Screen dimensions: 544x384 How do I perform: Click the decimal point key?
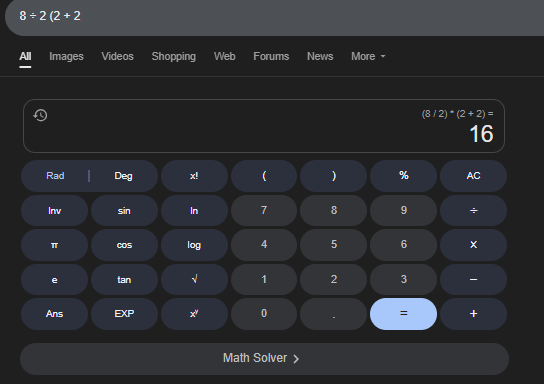(x=334, y=314)
